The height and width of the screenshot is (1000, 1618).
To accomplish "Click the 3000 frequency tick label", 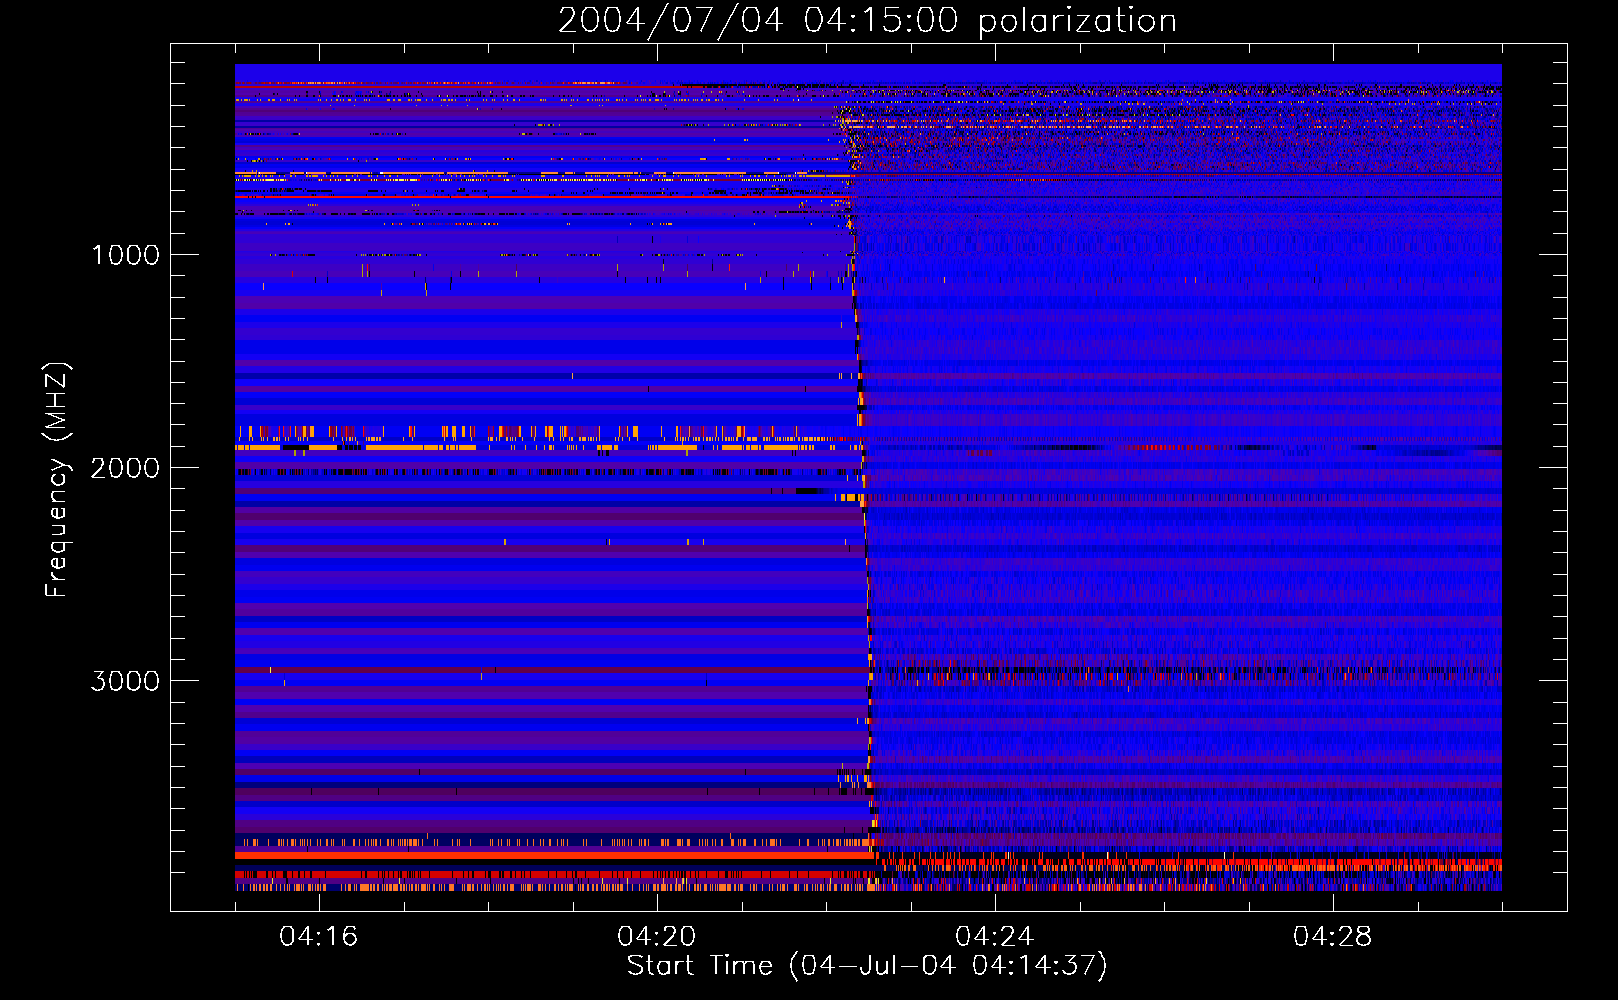I will 125,681.
